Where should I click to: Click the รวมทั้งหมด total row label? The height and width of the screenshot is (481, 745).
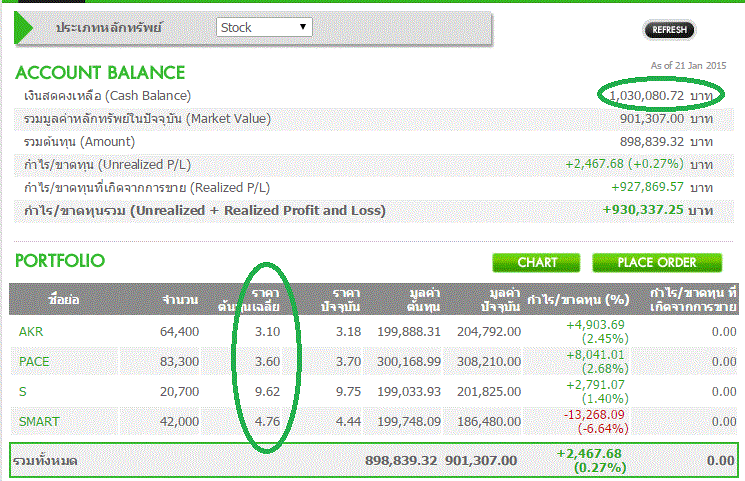point(45,460)
